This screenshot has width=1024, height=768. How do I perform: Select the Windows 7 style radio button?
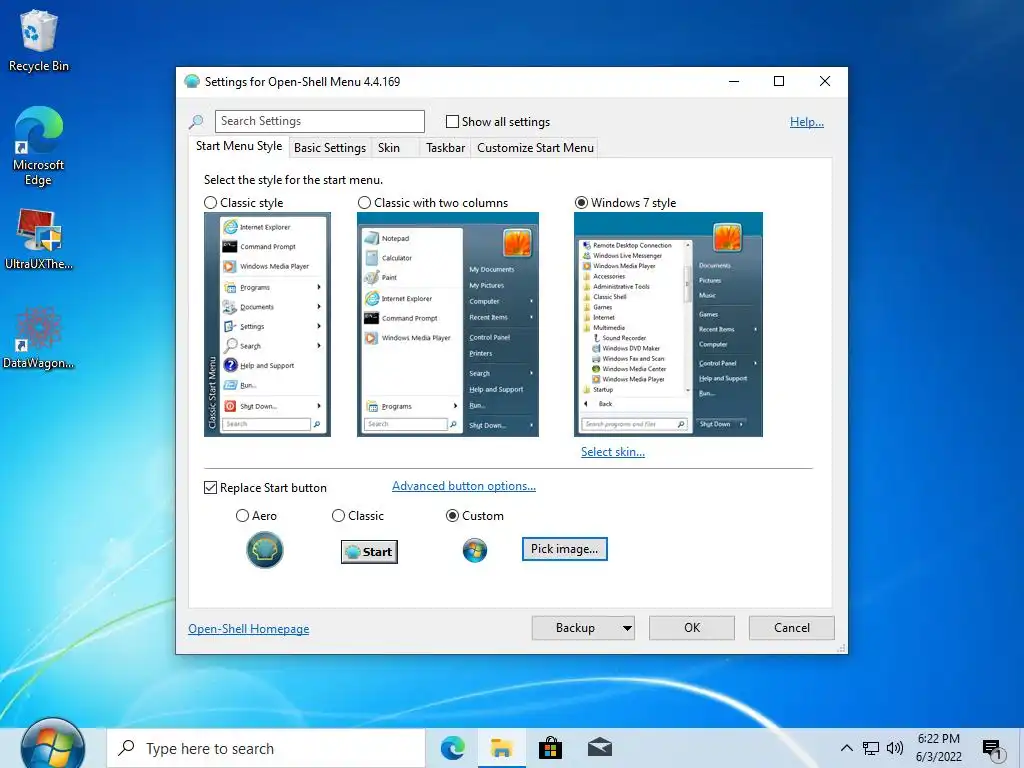pyautogui.click(x=581, y=203)
